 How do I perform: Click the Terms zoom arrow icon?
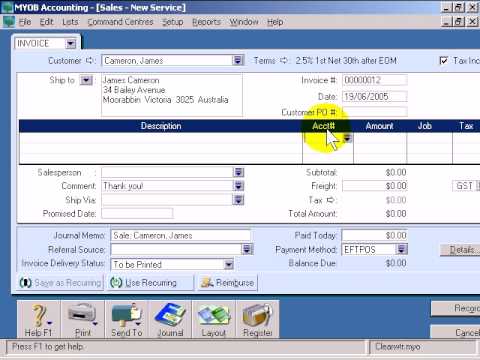coord(284,61)
